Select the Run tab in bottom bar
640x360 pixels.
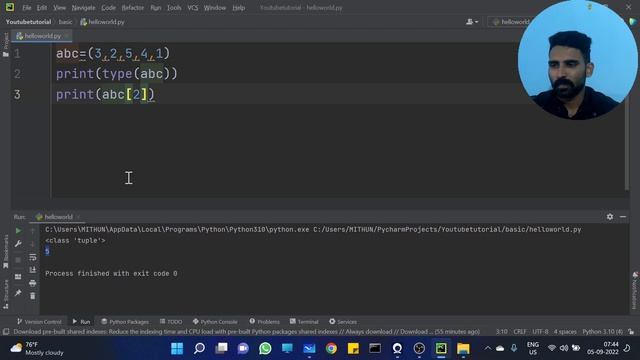(x=81, y=322)
